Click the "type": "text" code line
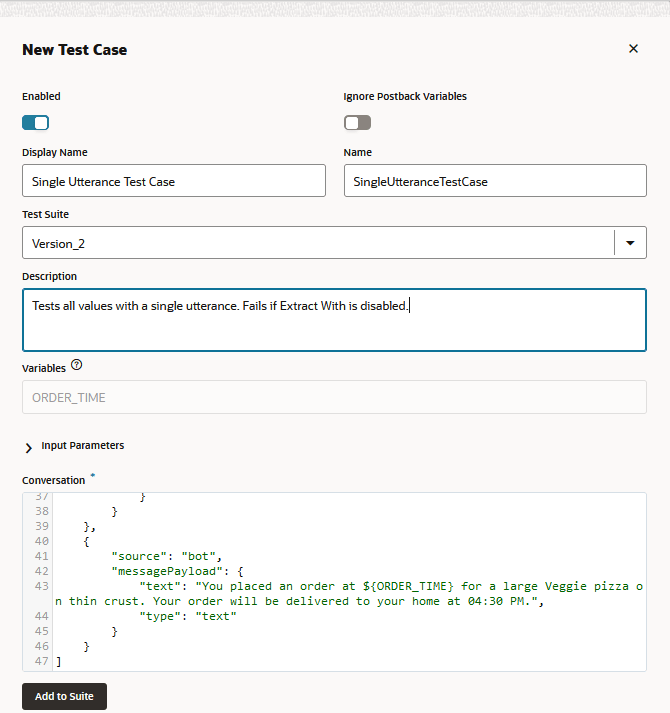670x713 pixels. pyautogui.click(x=188, y=616)
